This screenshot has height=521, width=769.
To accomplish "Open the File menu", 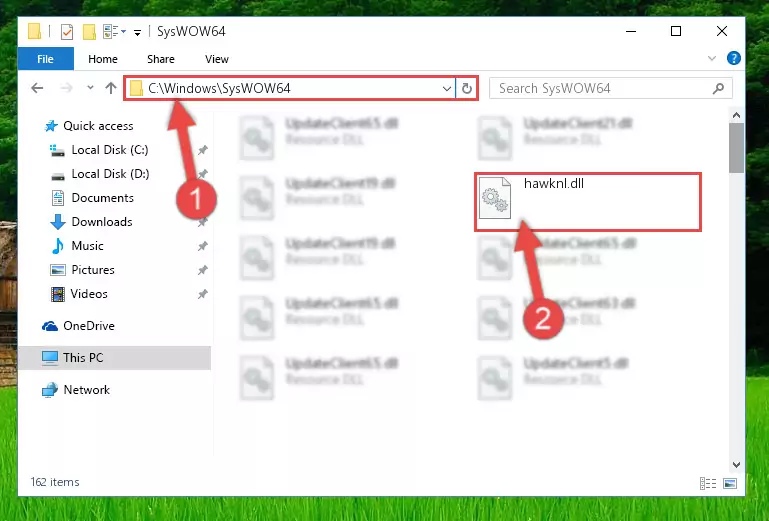I will 46,59.
